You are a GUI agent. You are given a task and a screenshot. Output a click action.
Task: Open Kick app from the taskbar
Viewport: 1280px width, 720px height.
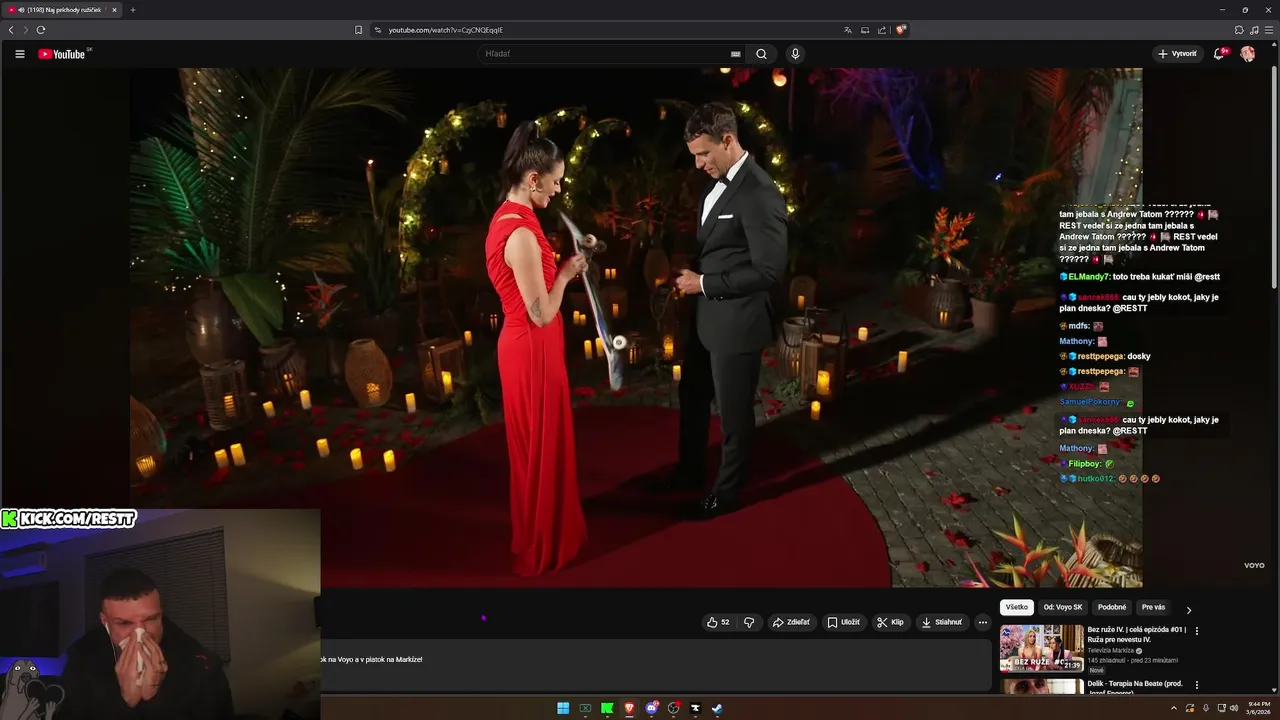[607, 708]
